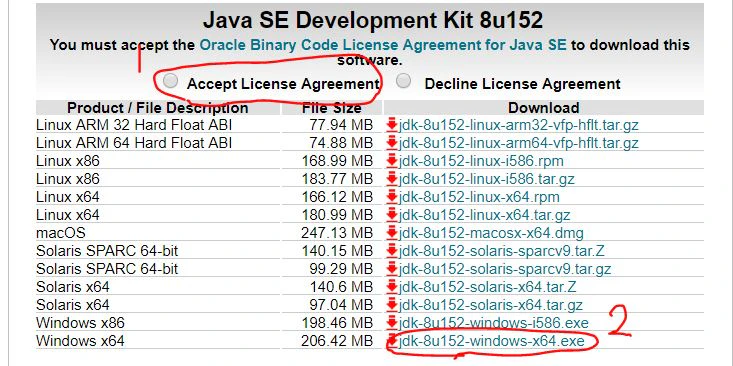Viewport: 733px width, 366px height.
Task: Download jdk-8u152-solaris-x64.tar.gz file
Action: tap(490, 305)
